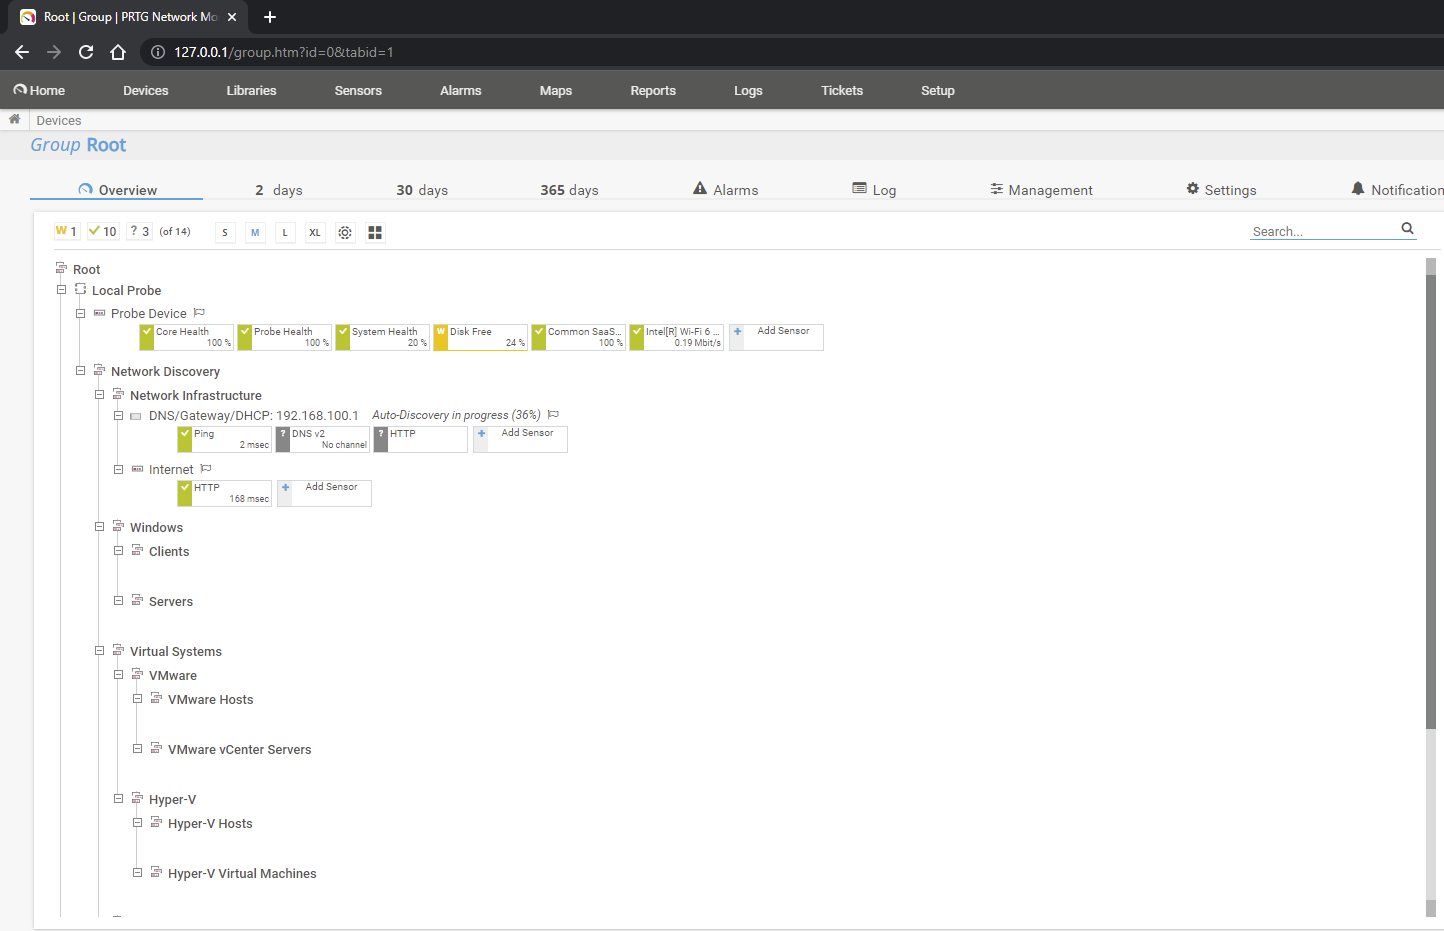The height and width of the screenshot is (931, 1444).
Task: Open the Core Health sensor
Action: [x=187, y=337]
